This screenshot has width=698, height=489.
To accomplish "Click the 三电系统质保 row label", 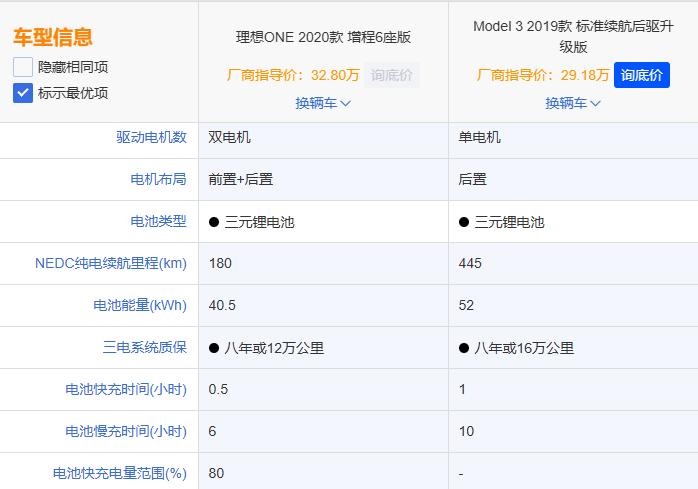I will coord(145,347).
